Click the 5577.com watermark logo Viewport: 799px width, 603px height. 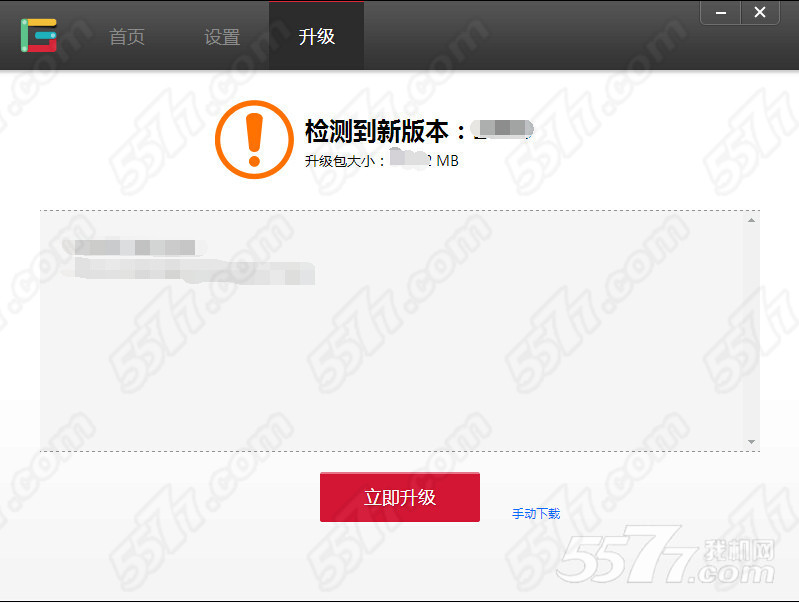[x=665, y=556]
